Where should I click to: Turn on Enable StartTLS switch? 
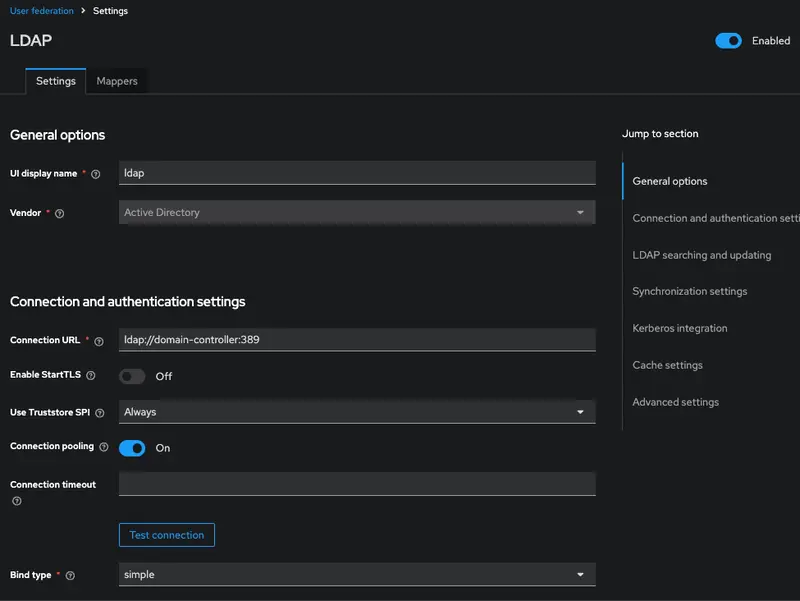click(132, 377)
